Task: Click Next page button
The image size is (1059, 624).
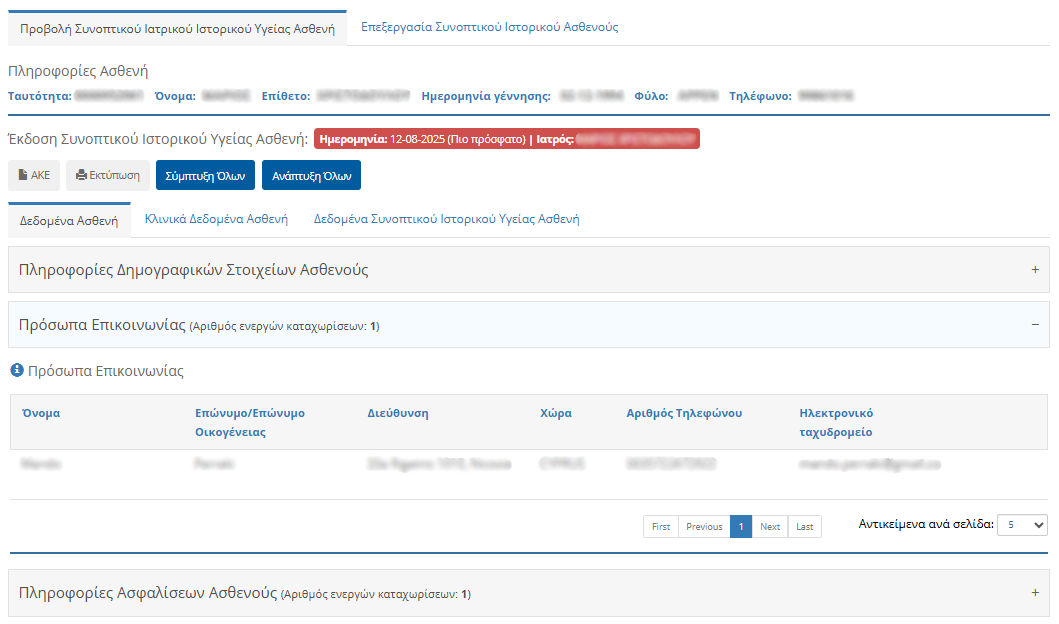Action: point(770,527)
